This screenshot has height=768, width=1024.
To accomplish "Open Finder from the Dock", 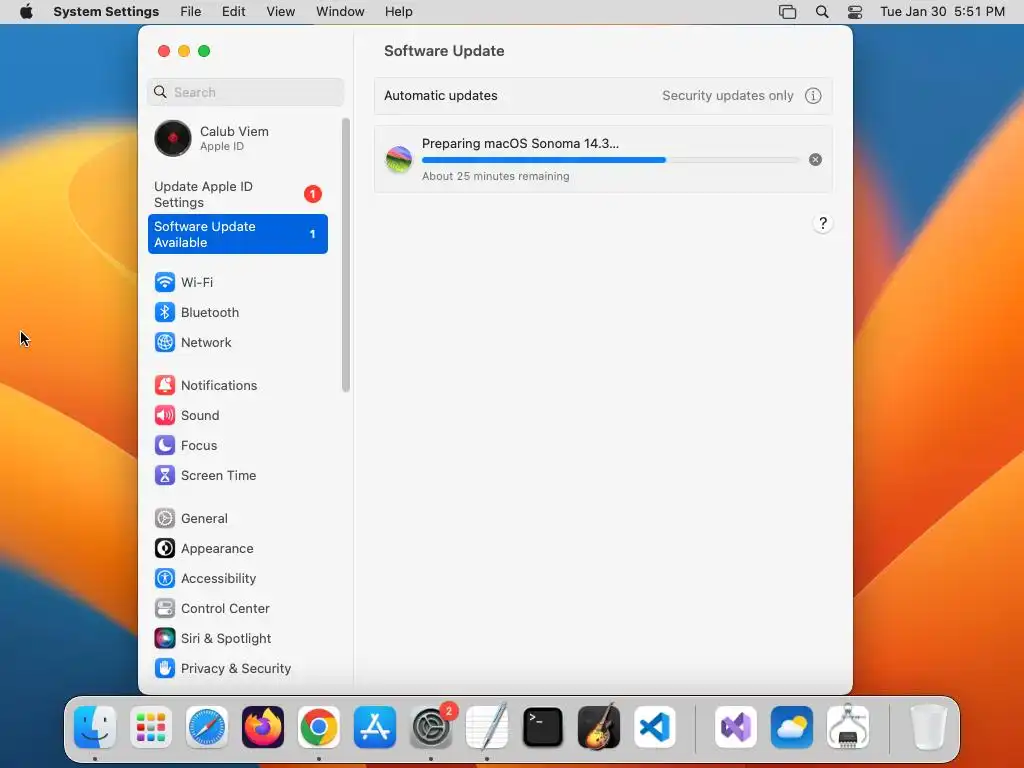I will click(x=95, y=727).
